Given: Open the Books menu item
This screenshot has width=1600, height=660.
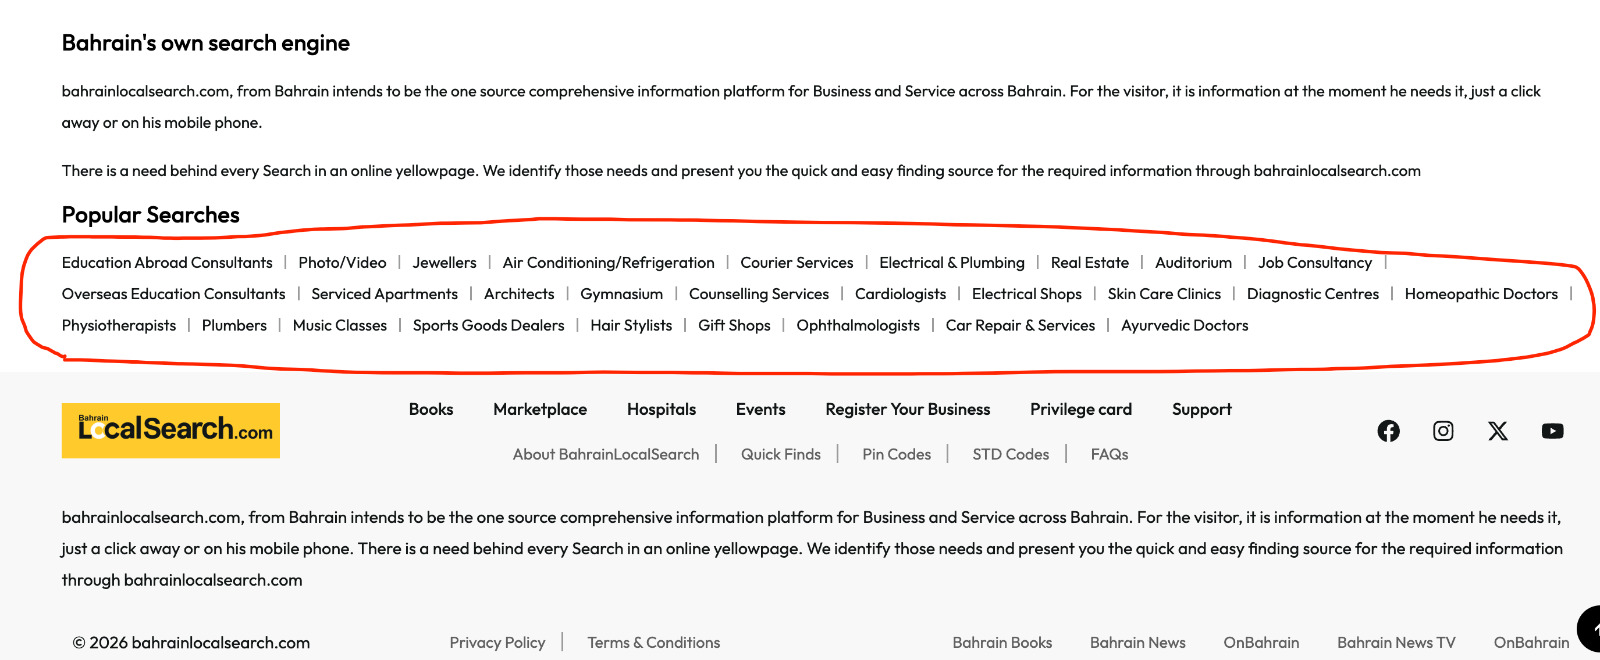Looking at the screenshot, I should point(431,409).
